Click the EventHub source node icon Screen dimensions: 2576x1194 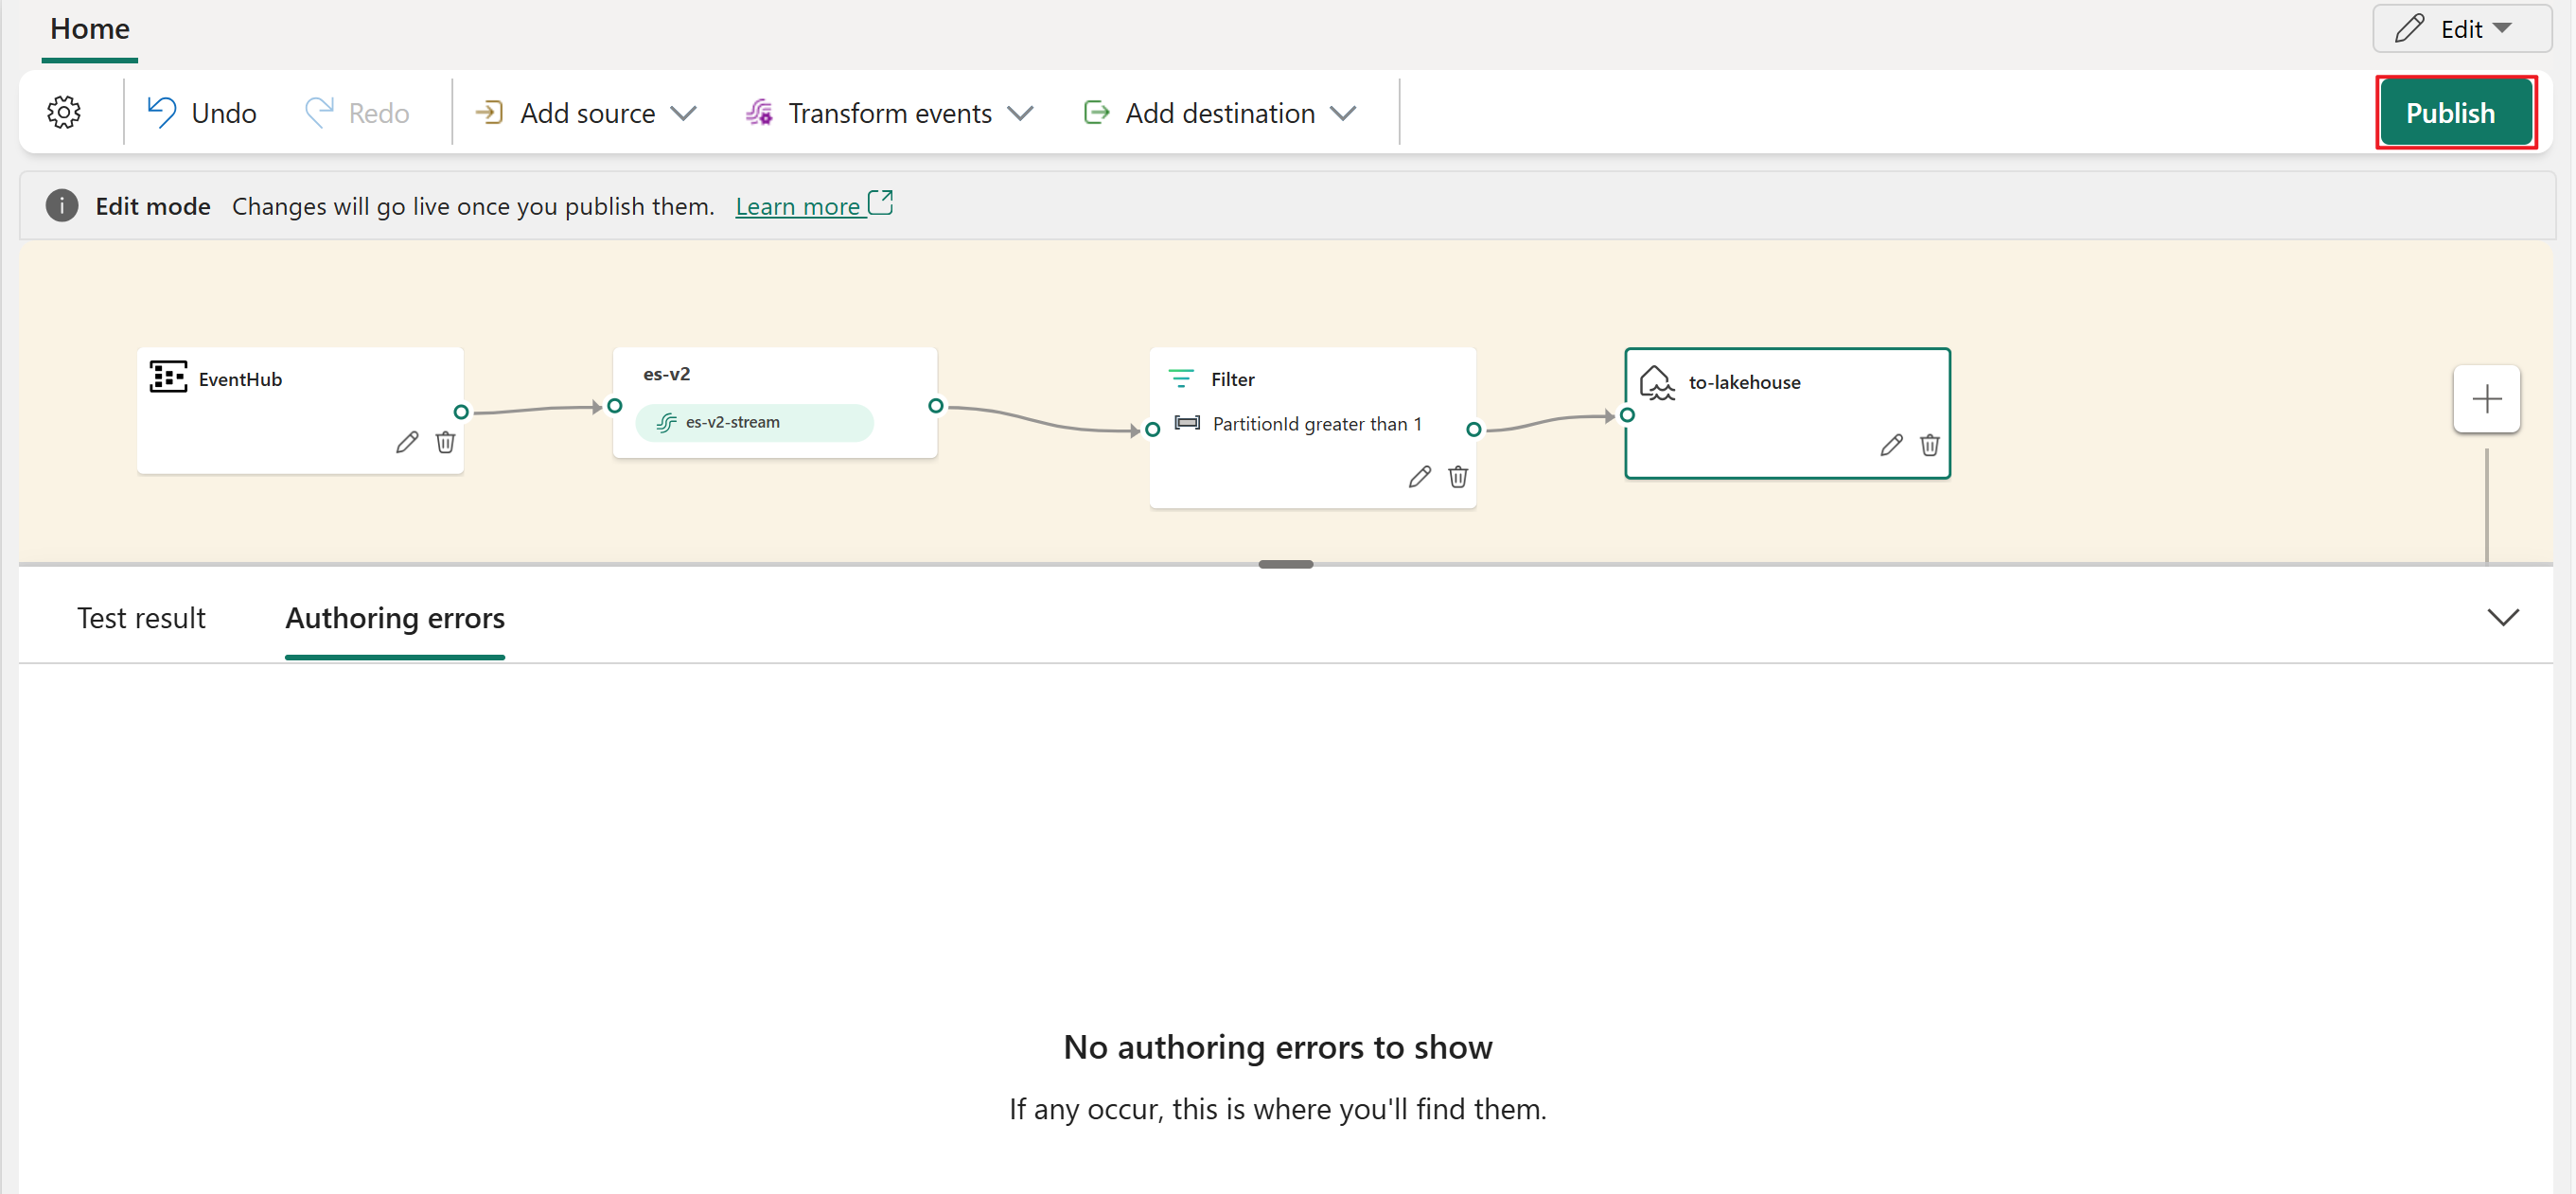(166, 378)
